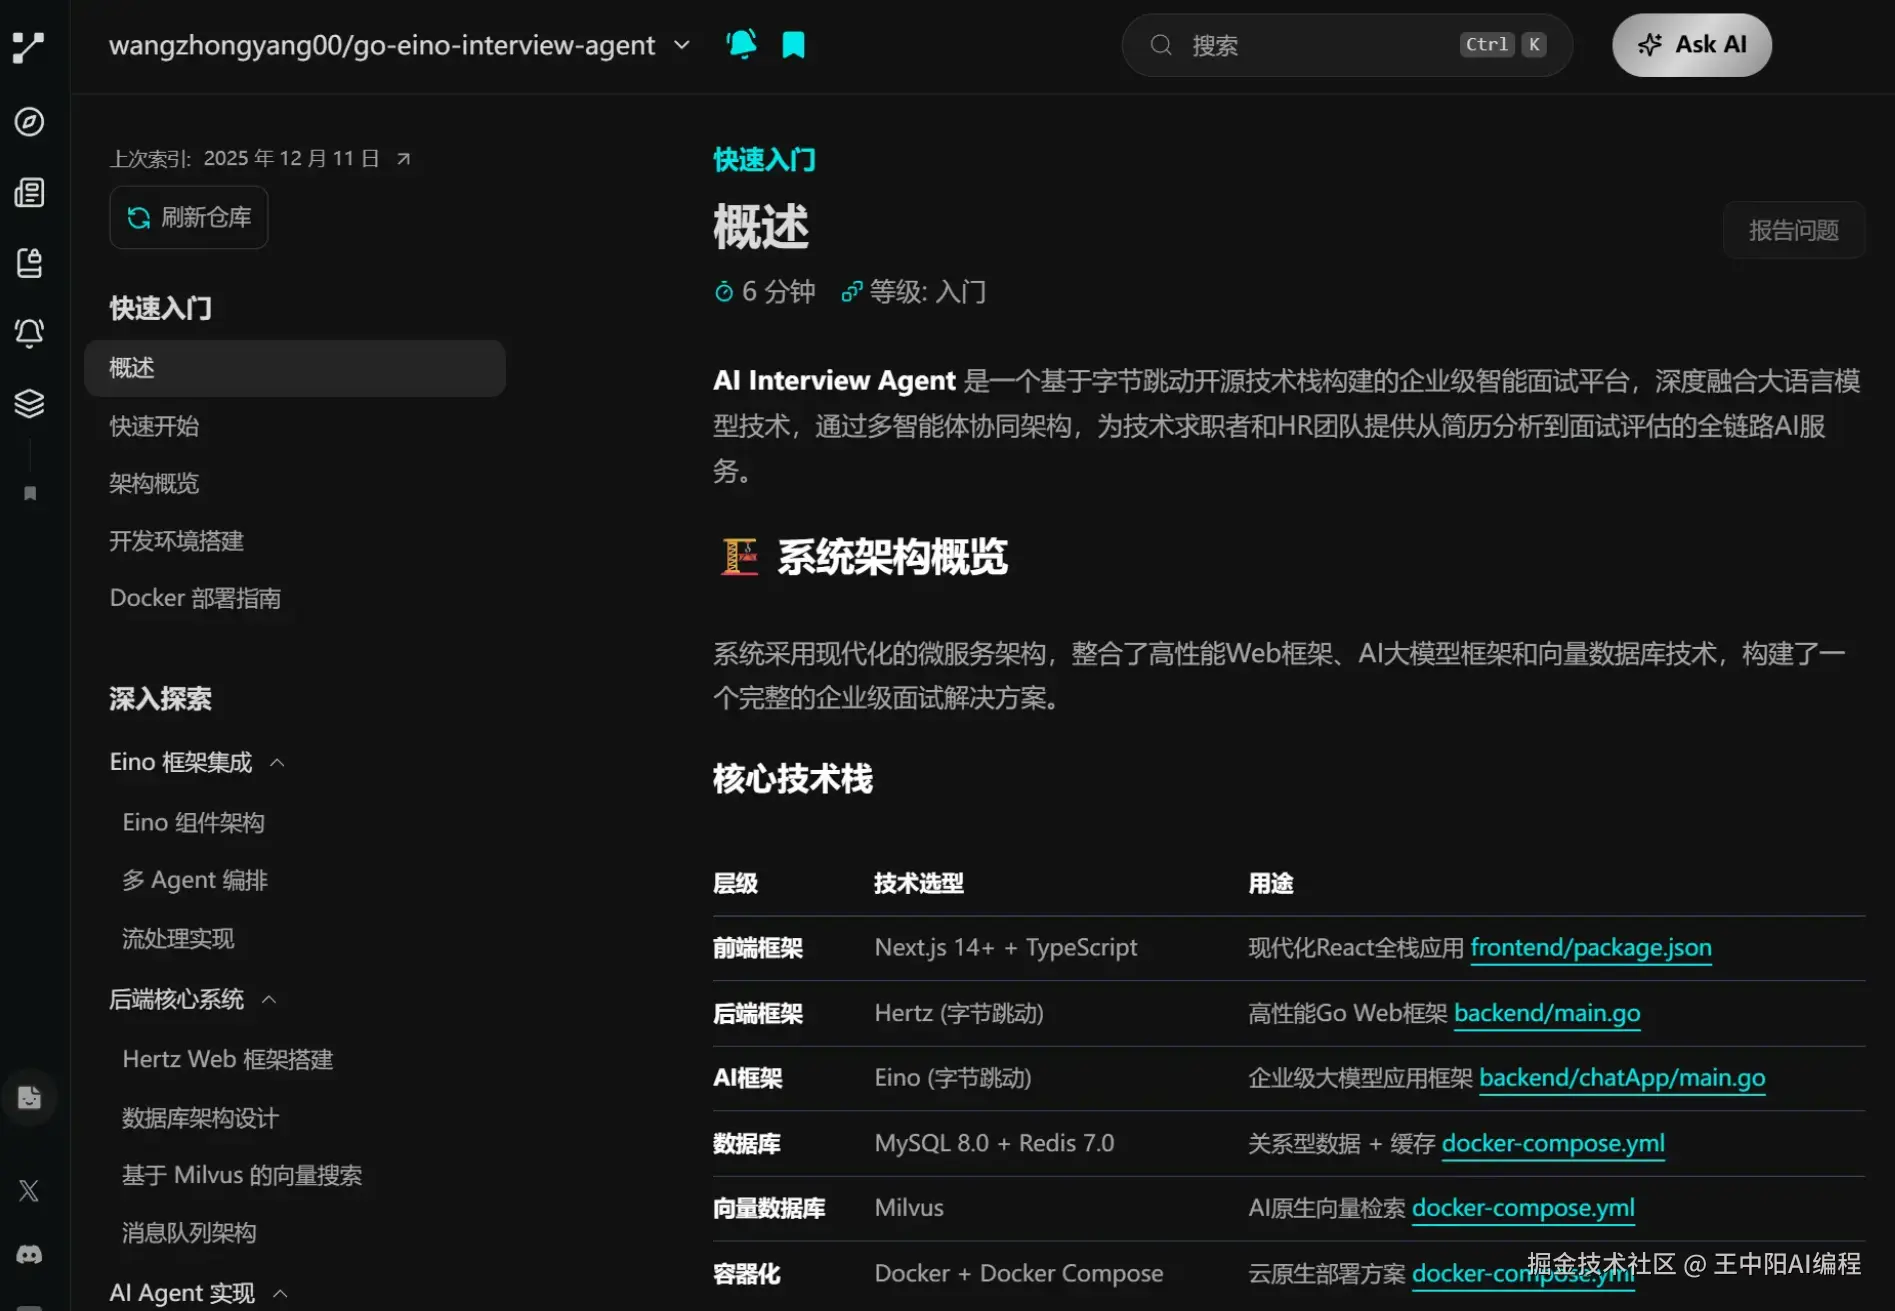Click the Hertz (字节跳动) cell
The width and height of the screenshot is (1895, 1311).
click(x=959, y=1013)
